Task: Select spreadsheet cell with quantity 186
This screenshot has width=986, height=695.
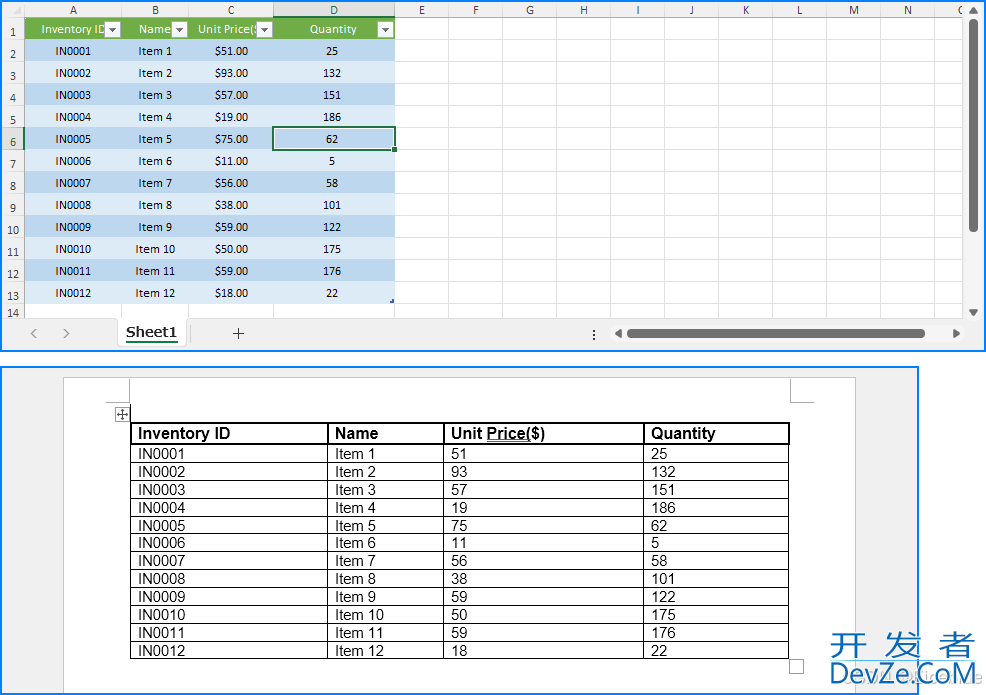Action: coord(334,117)
